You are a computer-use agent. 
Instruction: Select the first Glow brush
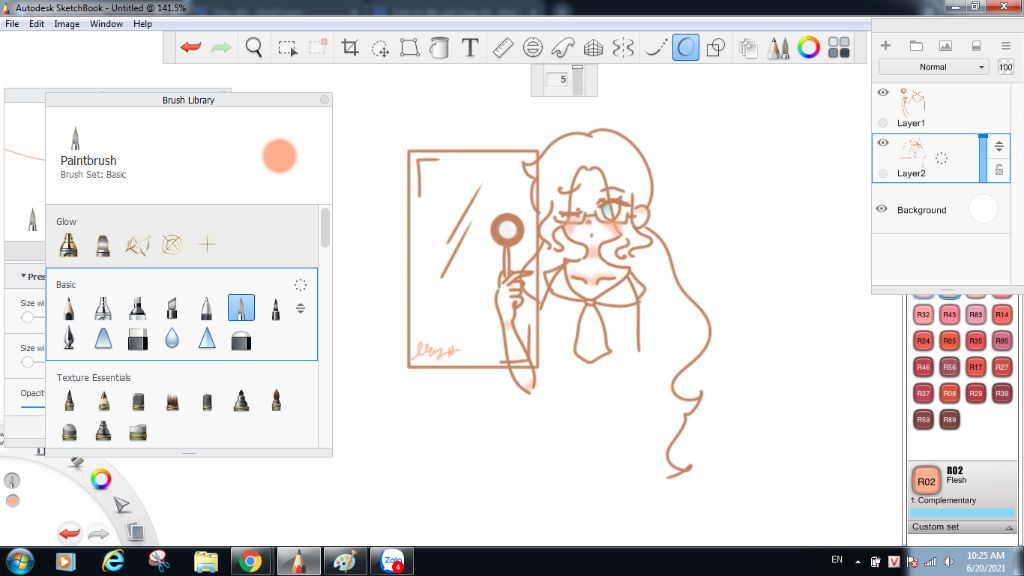(69, 245)
